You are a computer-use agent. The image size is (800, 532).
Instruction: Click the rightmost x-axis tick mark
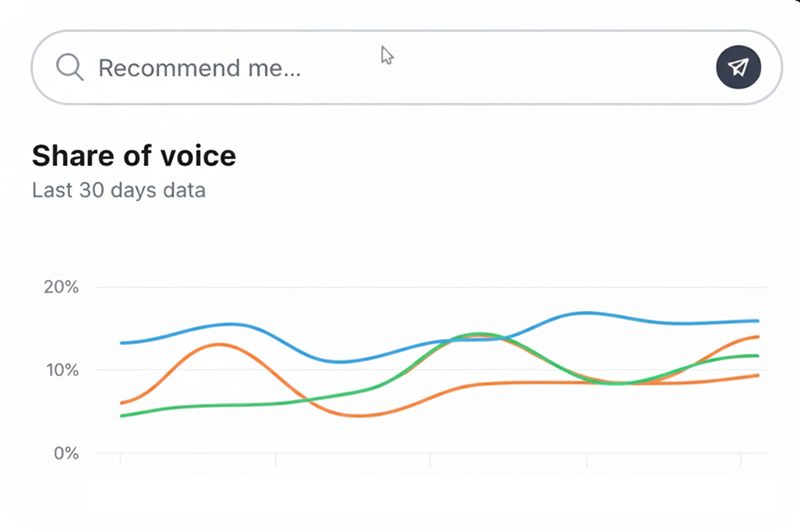[x=741, y=460]
